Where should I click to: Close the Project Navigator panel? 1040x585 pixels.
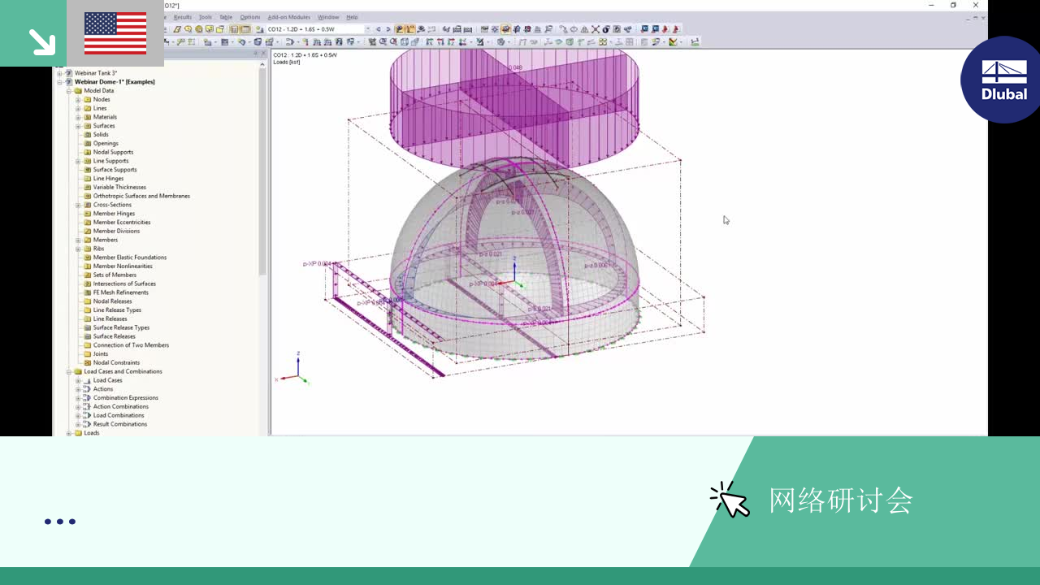click(263, 54)
